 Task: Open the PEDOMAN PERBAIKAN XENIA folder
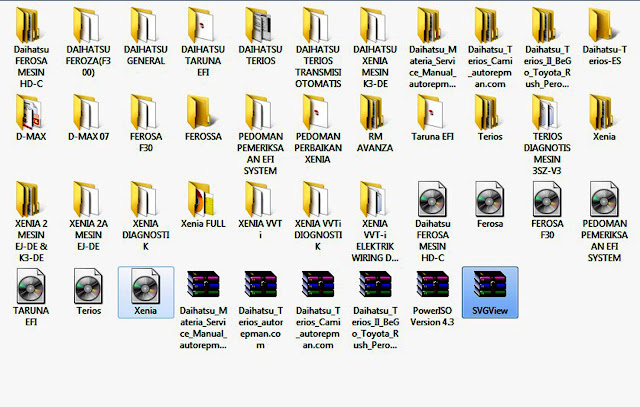(x=318, y=129)
